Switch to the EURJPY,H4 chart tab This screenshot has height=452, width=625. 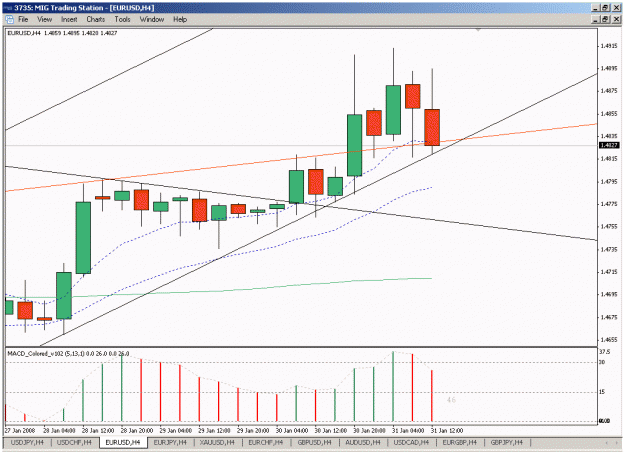click(170, 442)
